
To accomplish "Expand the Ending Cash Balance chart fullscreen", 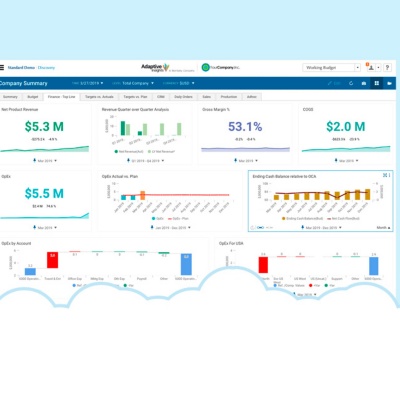I will click(x=385, y=175).
